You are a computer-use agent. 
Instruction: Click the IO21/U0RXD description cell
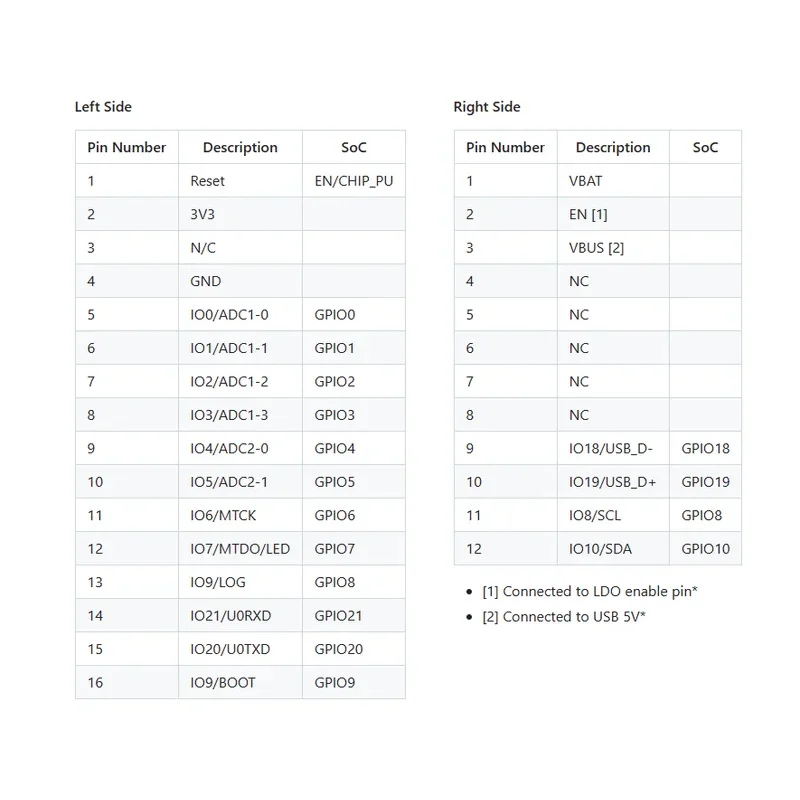tap(240, 615)
